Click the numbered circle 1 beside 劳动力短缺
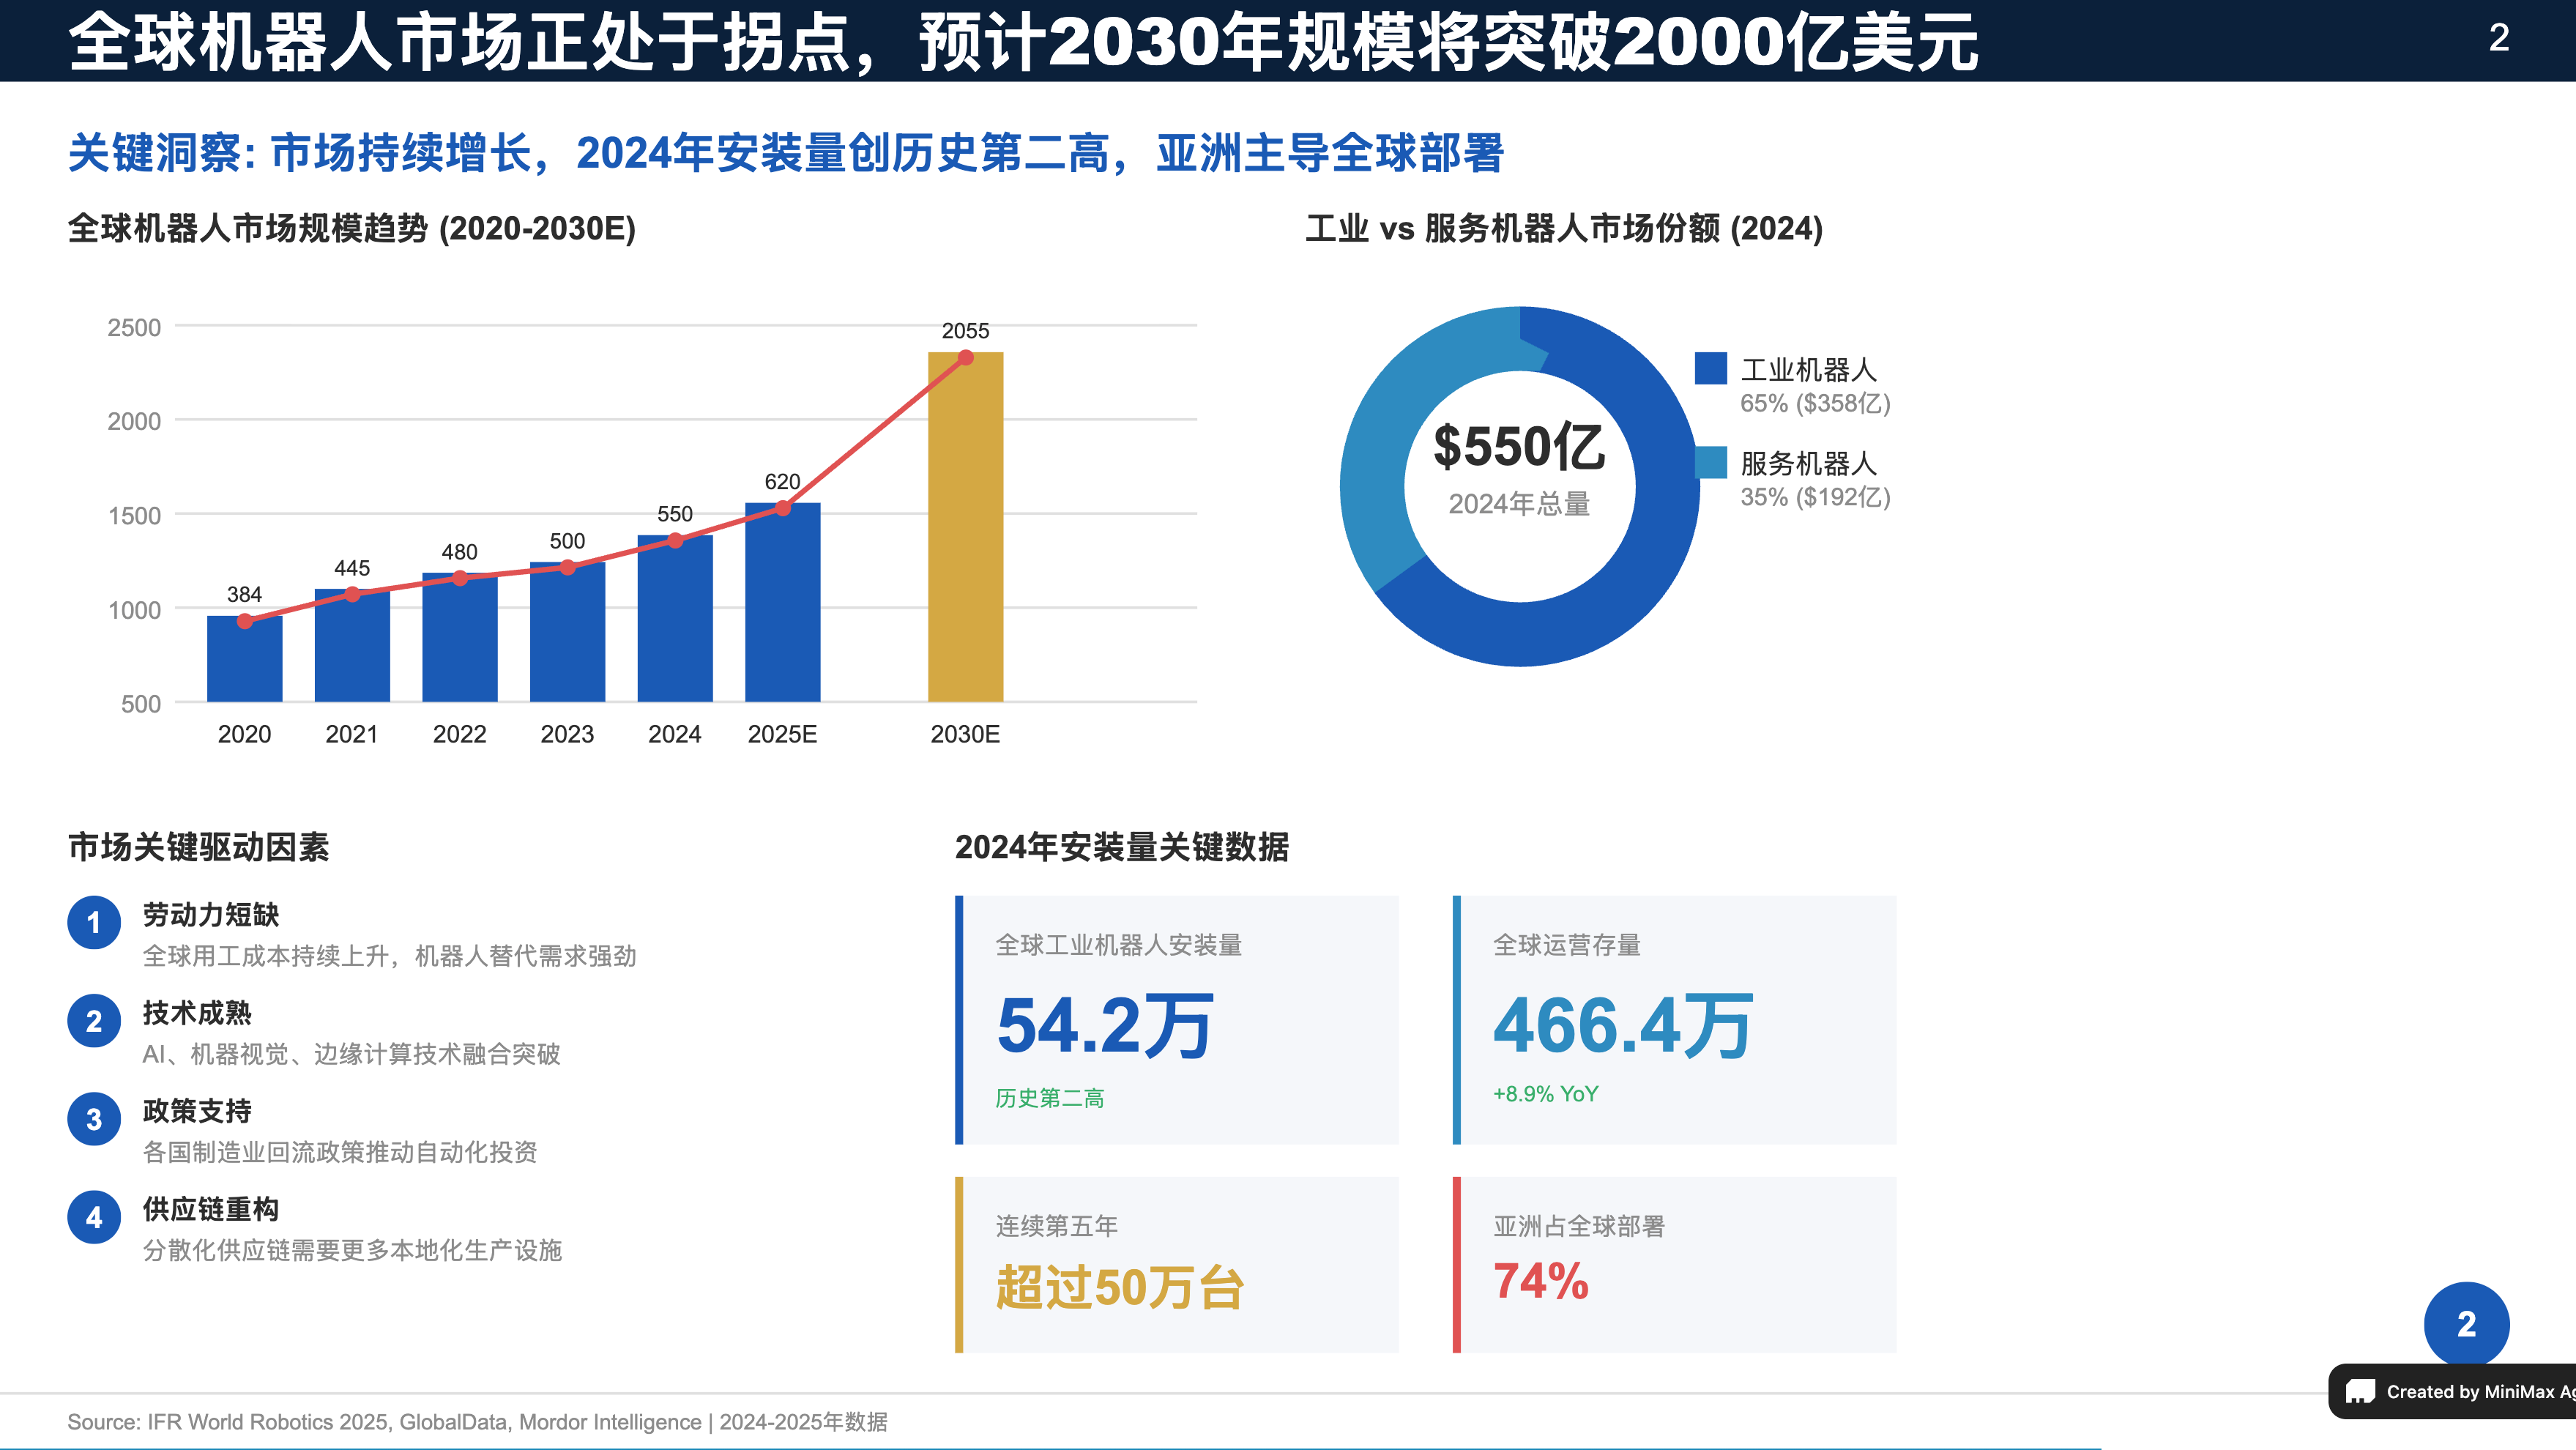2576x1450 pixels. click(x=94, y=922)
